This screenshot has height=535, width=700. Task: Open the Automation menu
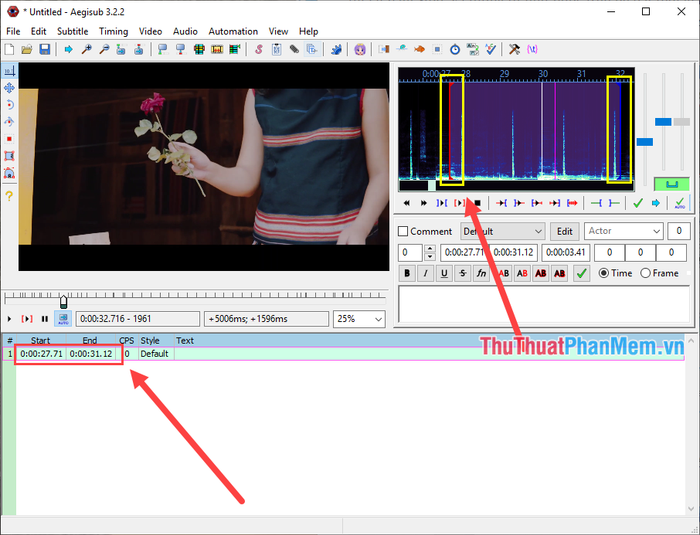tap(233, 31)
